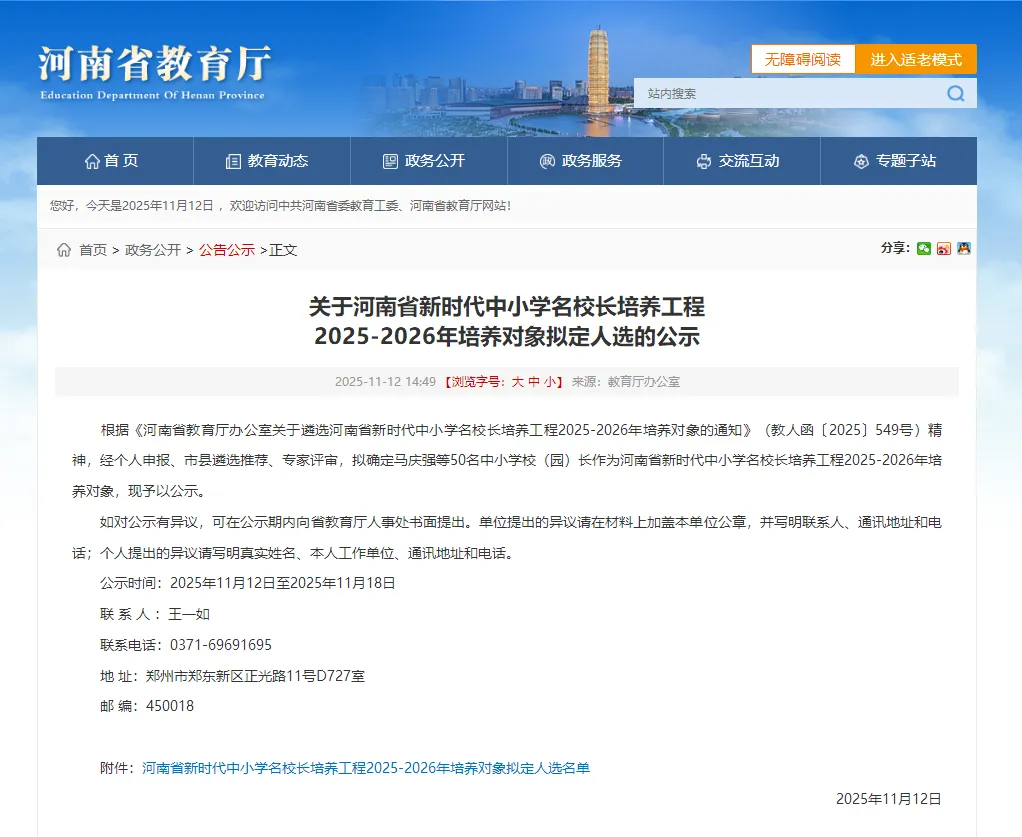
Task: Set font size to 大 (large)
Action: click(517, 382)
